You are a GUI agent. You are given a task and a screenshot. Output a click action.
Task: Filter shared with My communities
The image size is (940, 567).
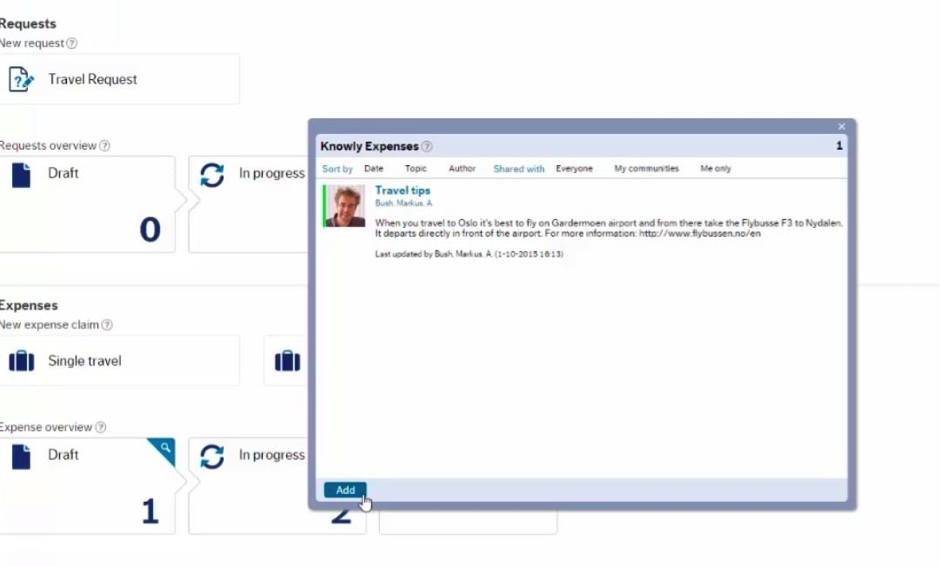pyautogui.click(x=646, y=169)
